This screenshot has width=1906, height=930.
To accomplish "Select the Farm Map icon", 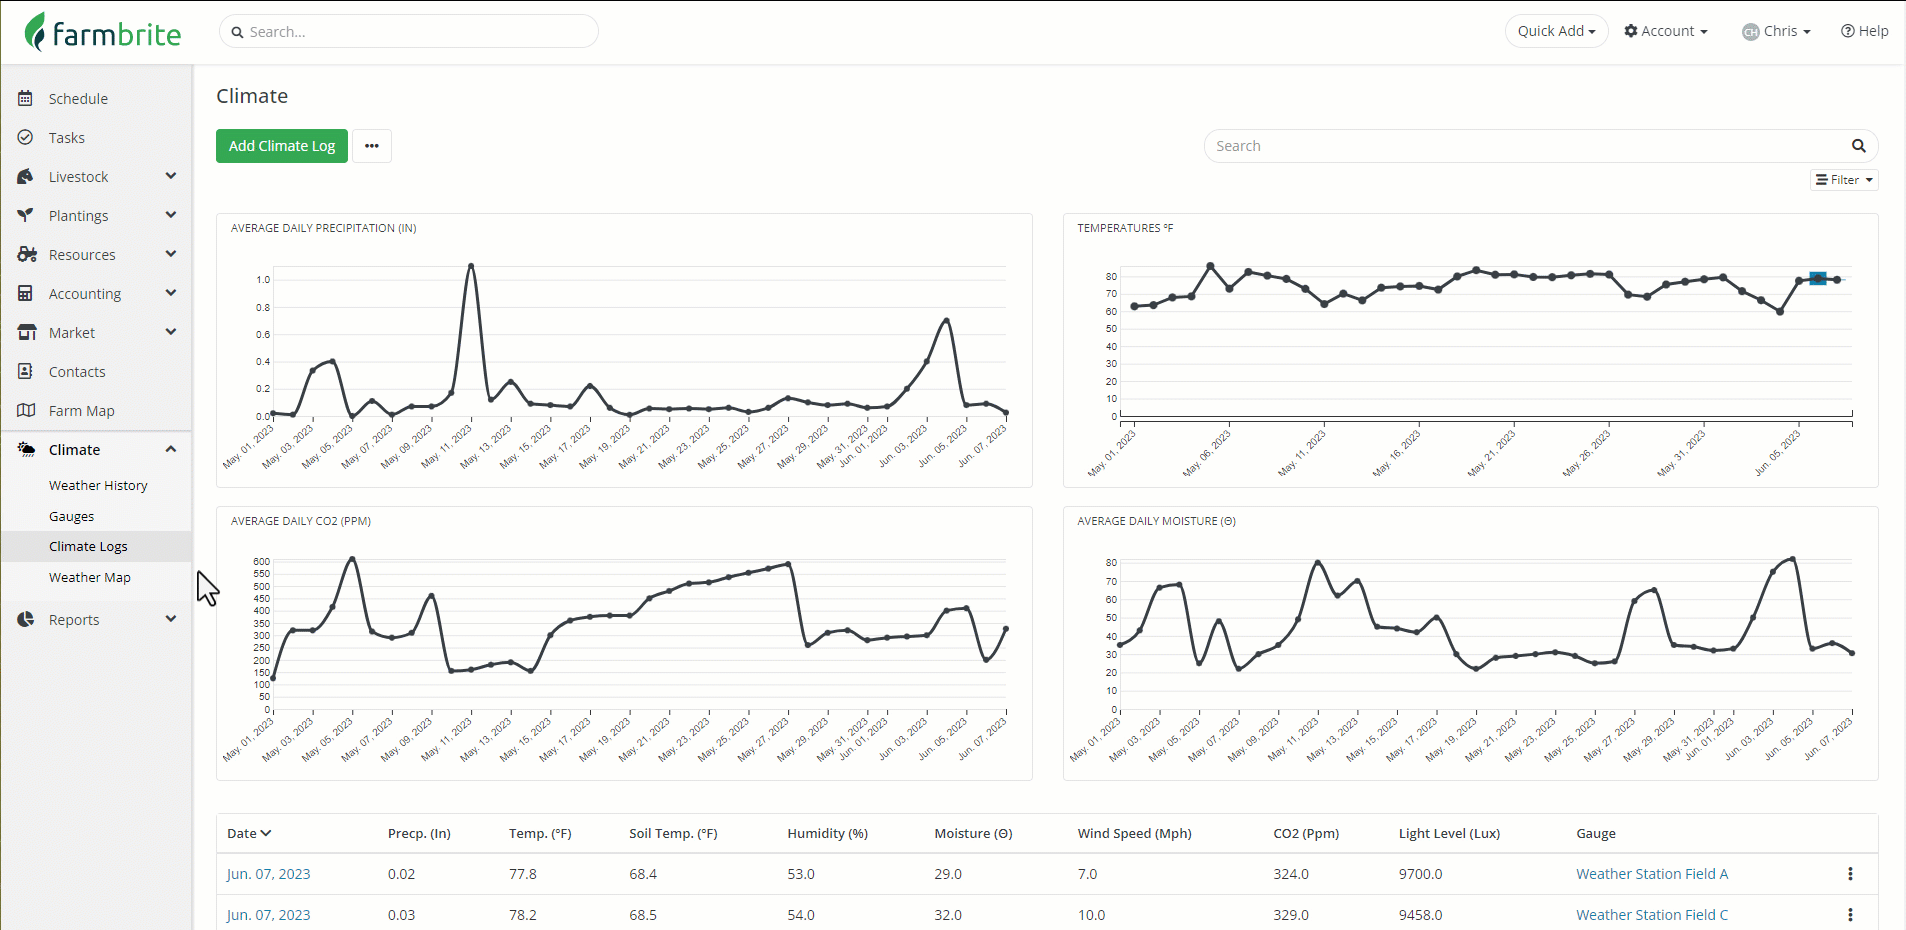I will (x=26, y=410).
